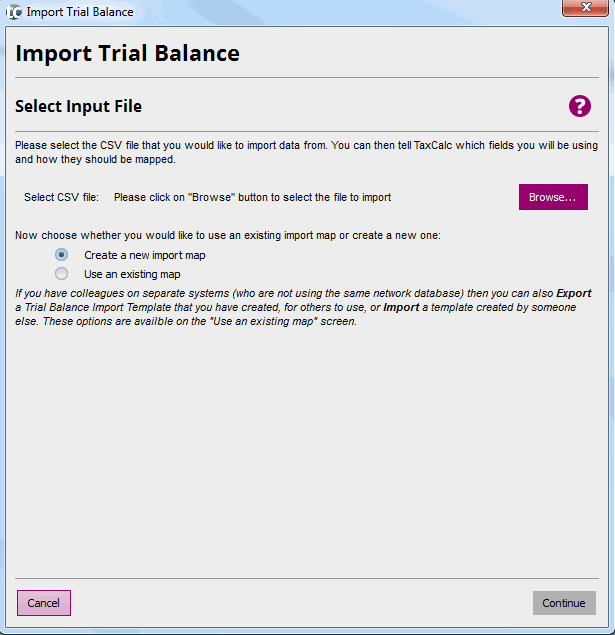Click the 'Now choose whether' prompt text
Screen dimensions: 615x635
coord(227,235)
